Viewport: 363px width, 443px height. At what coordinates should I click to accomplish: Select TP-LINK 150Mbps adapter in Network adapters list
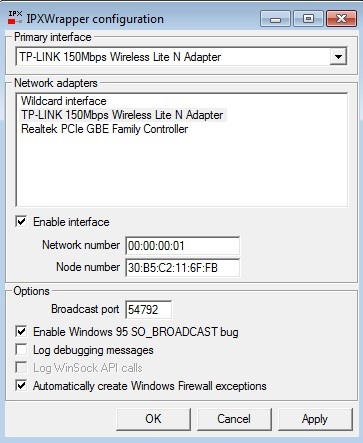point(122,115)
